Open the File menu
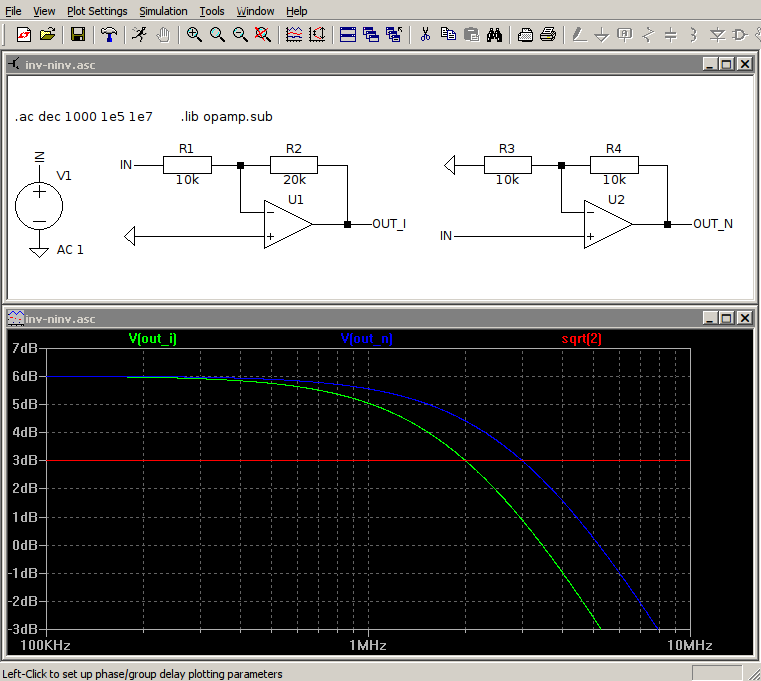The height and width of the screenshot is (681, 761). [x=13, y=11]
